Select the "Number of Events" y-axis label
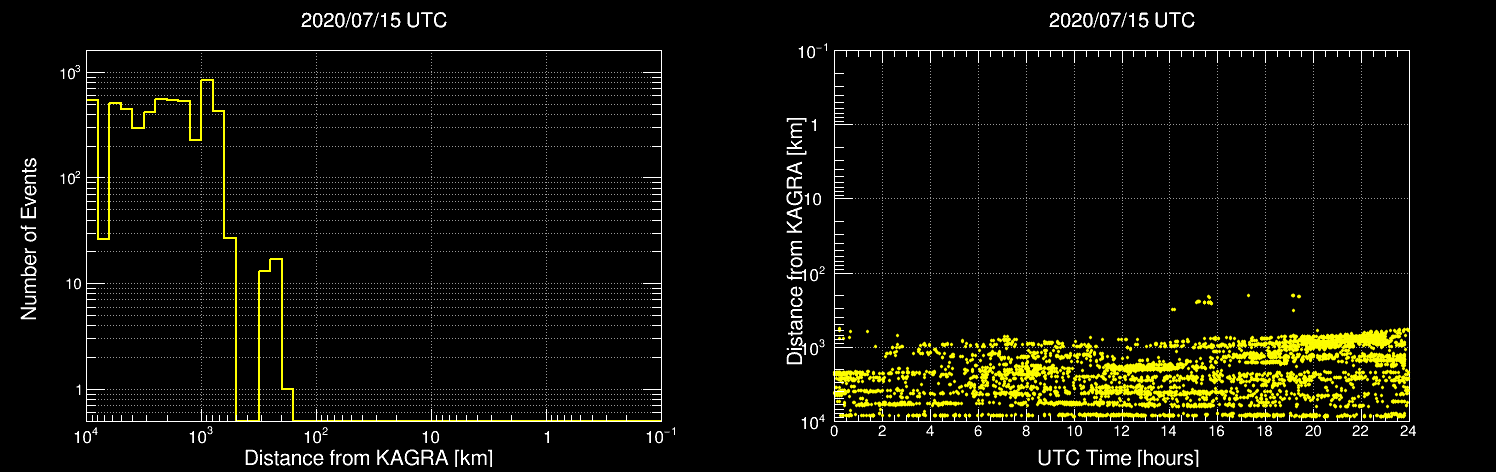 click(x=29, y=237)
